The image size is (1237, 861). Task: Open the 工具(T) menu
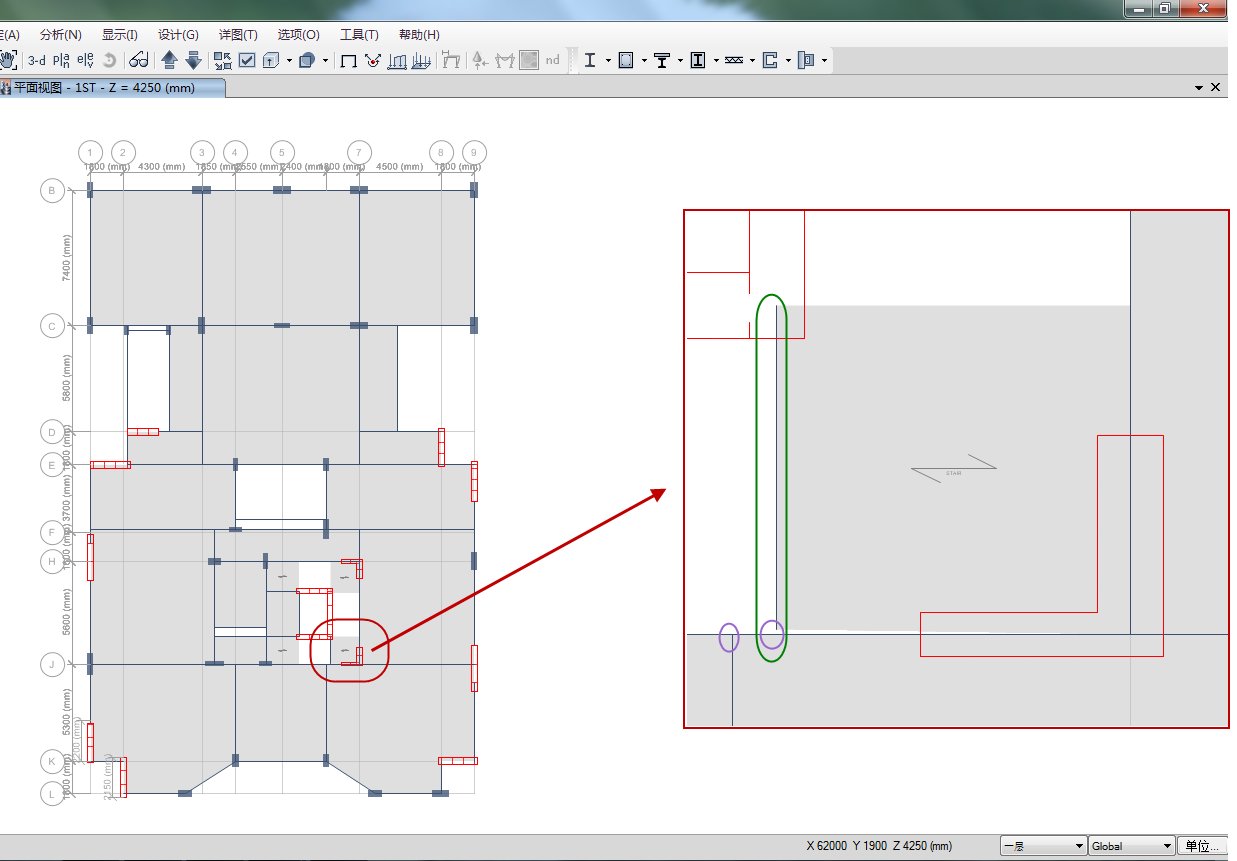359,35
